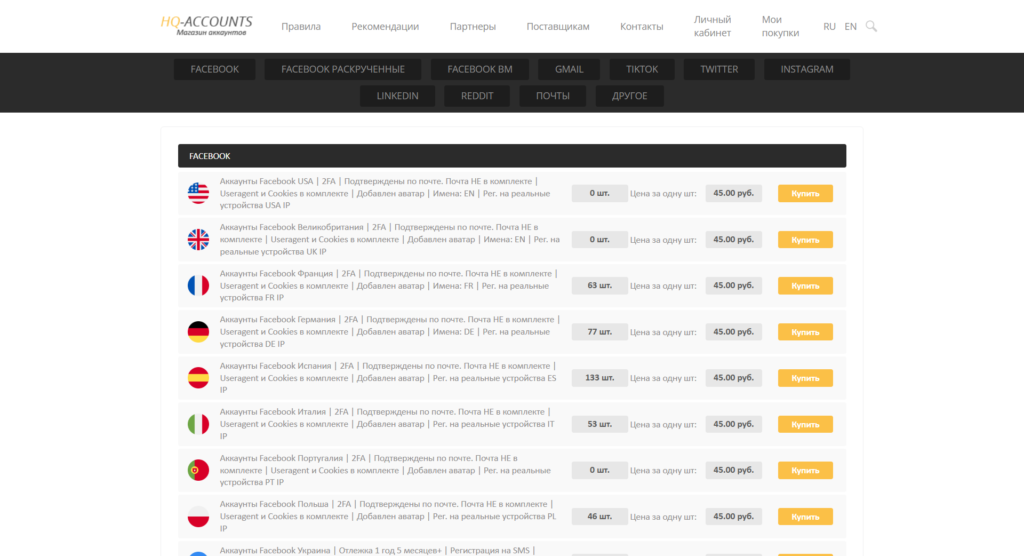The image size is (1024, 556).
Task: Click the 45.00 руб. price for Испания
Action: [x=733, y=378]
